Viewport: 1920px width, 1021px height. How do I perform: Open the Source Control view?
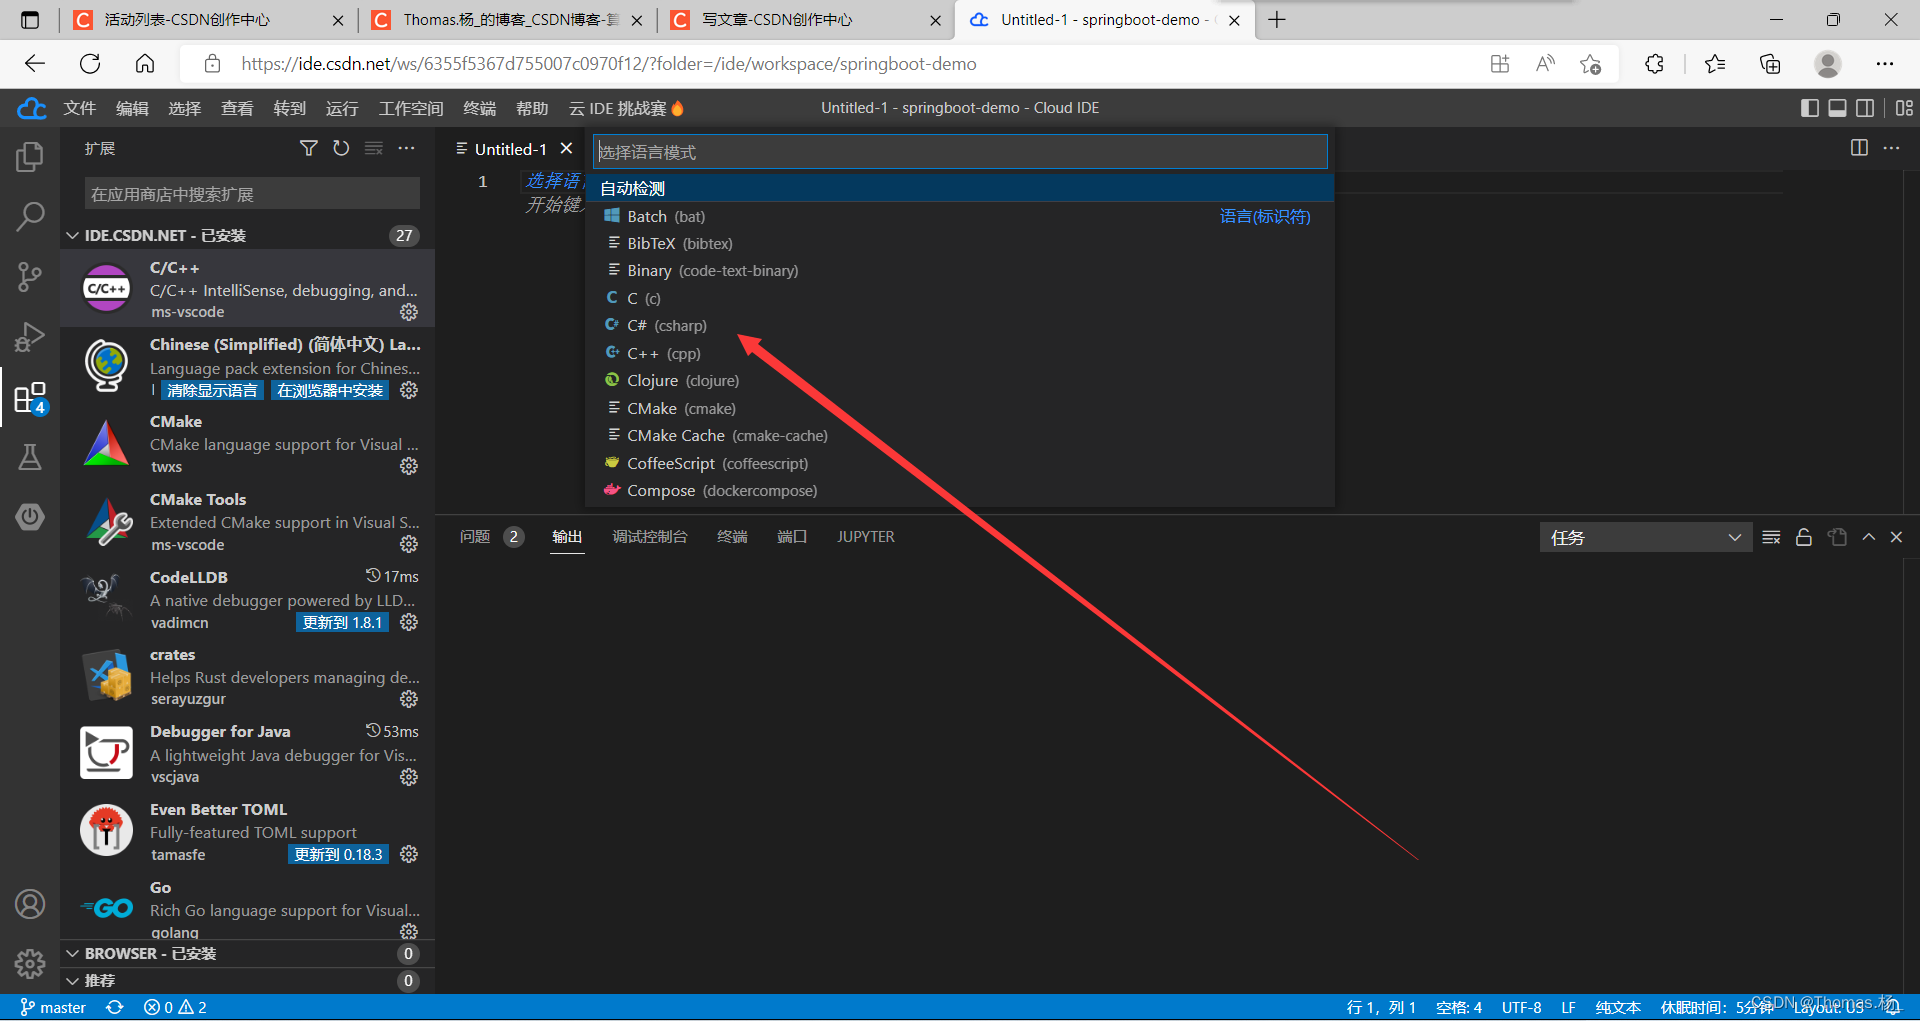[x=30, y=277]
